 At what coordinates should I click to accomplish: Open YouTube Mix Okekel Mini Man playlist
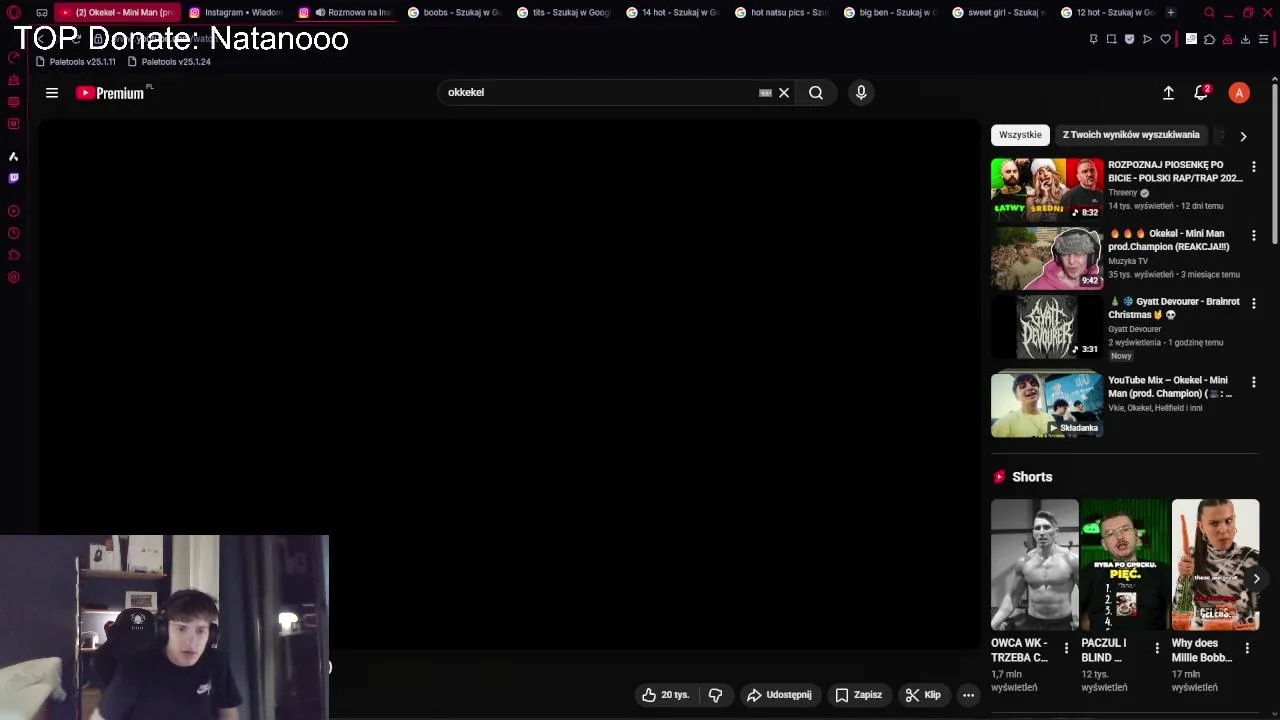pos(1046,404)
